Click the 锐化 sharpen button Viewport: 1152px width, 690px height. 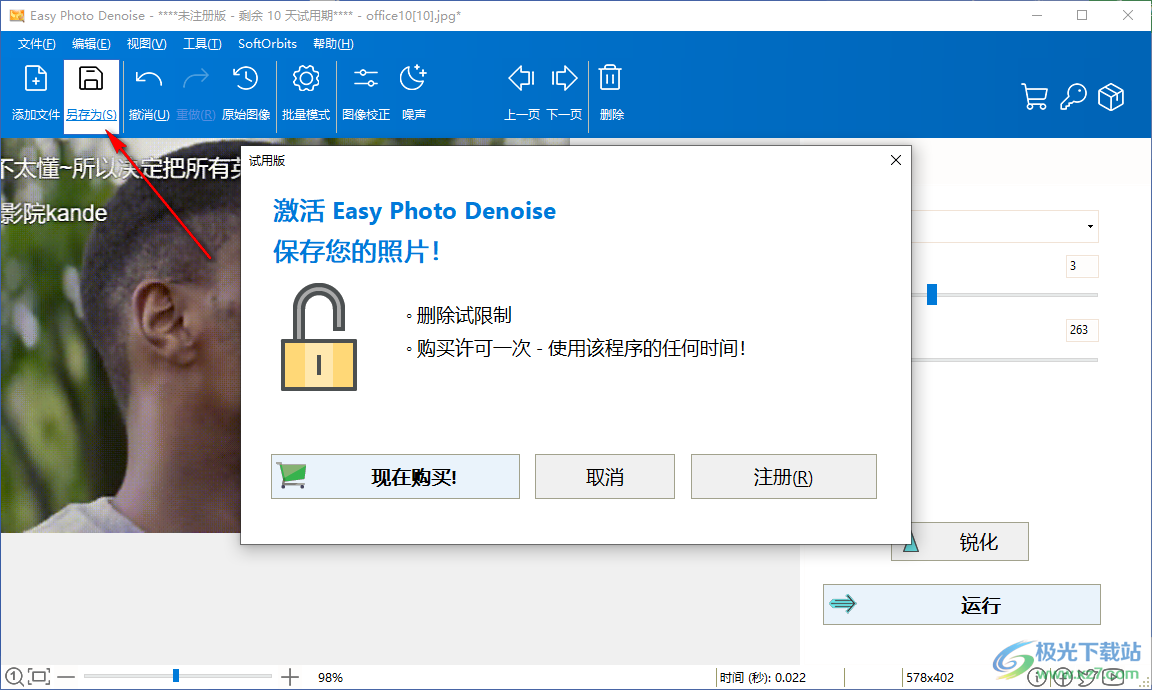tap(960, 542)
